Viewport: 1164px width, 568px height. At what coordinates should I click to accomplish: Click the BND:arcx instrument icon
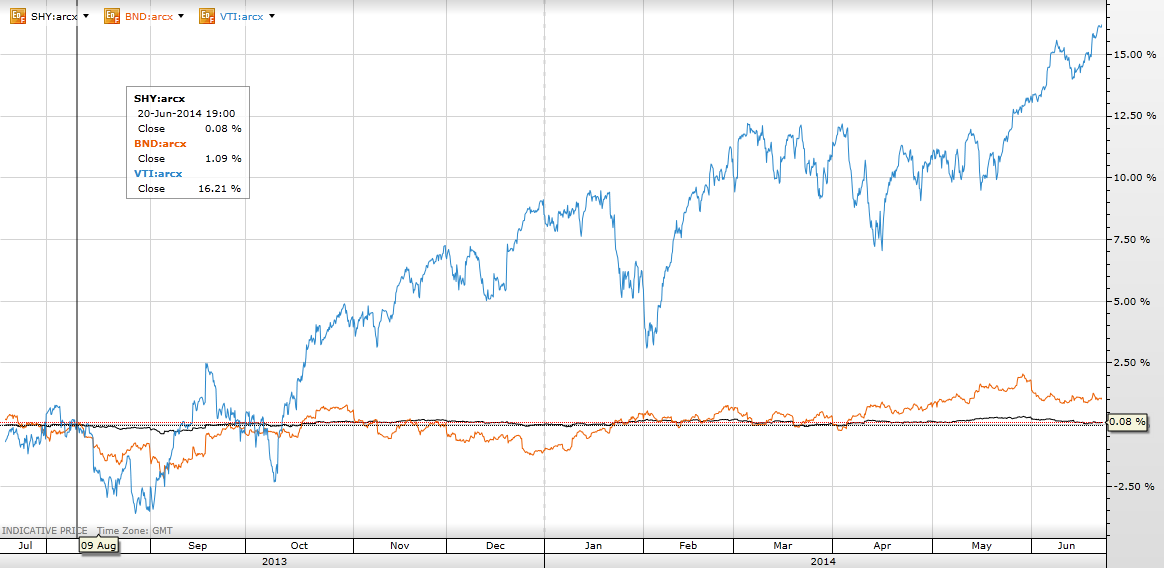pyautogui.click(x=113, y=16)
